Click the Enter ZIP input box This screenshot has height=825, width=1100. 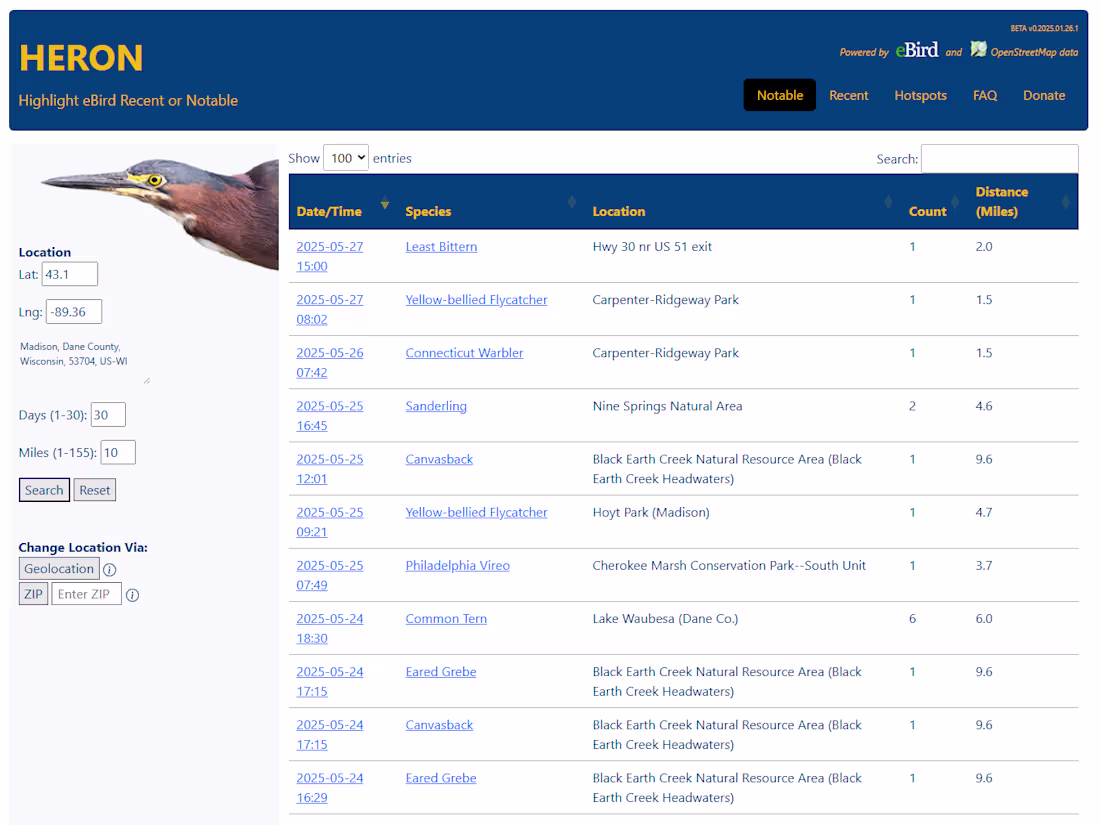pyautogui.click(x=86, y=593)
